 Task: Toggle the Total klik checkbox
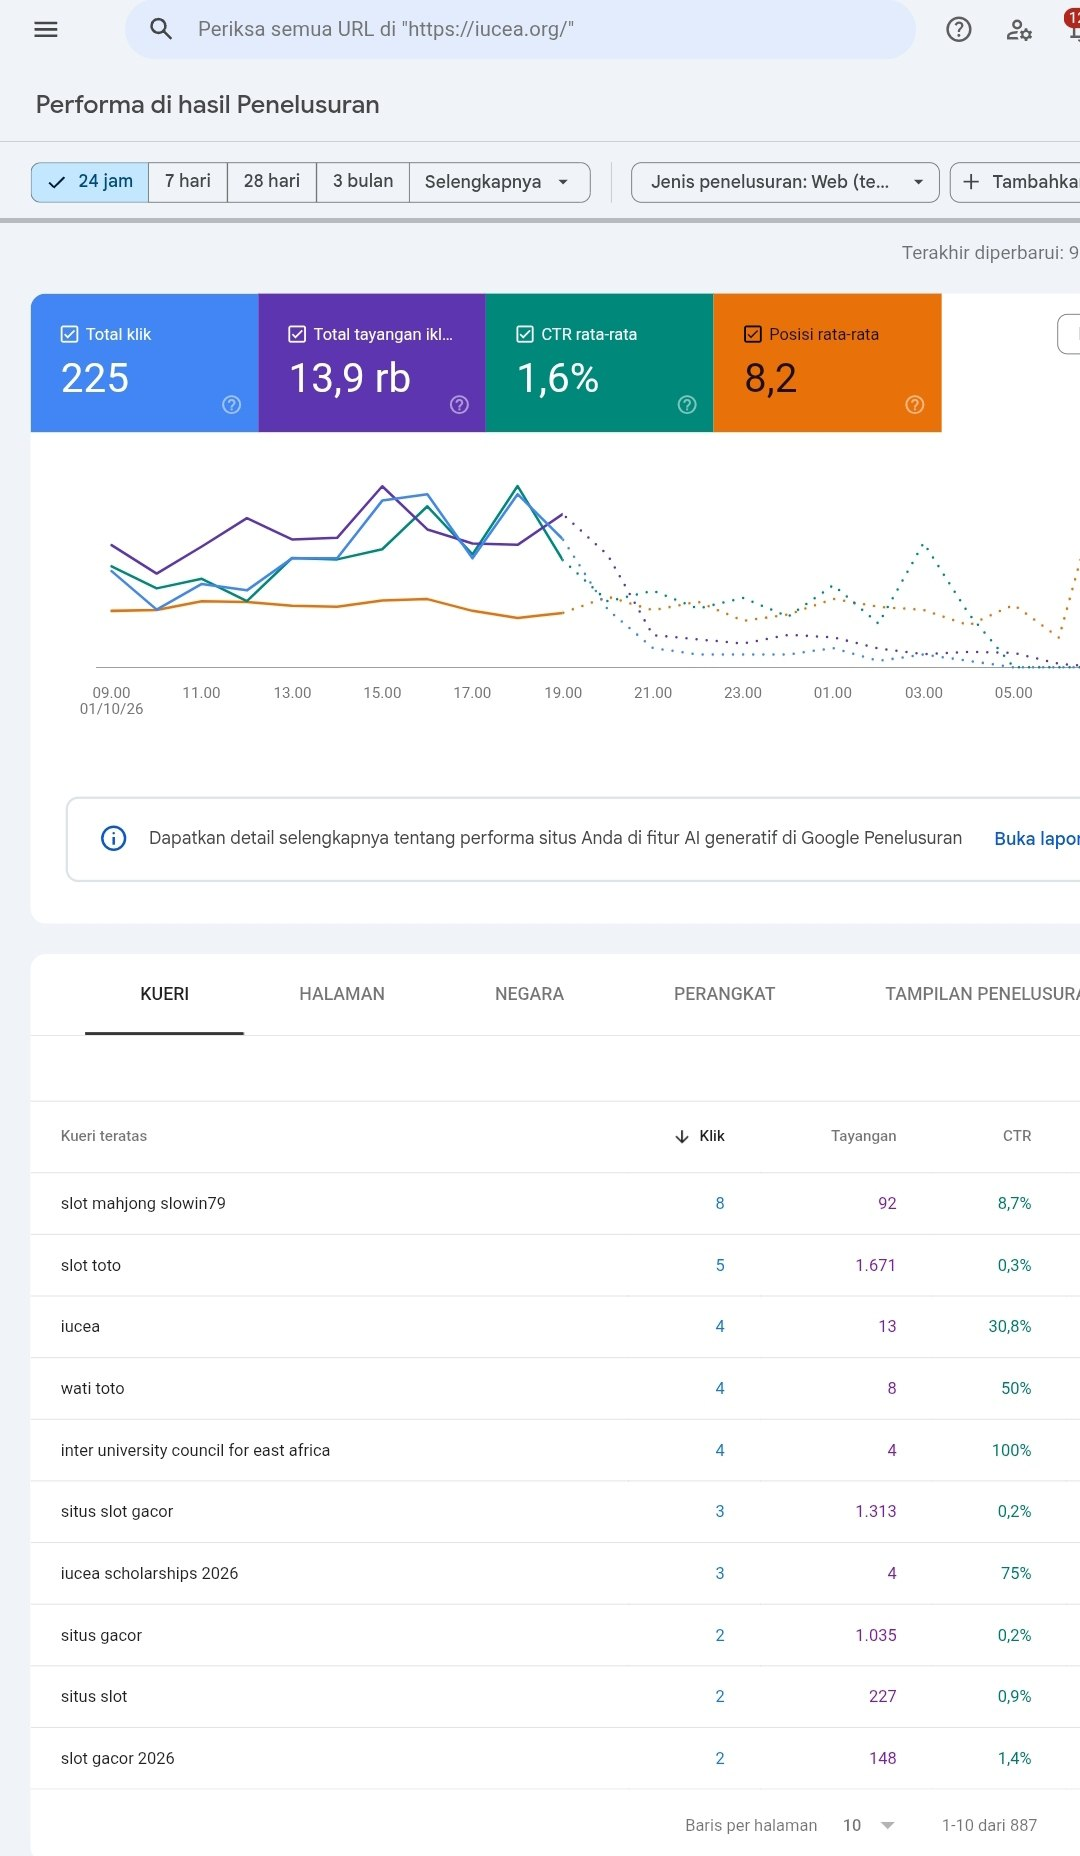point(70,334)
